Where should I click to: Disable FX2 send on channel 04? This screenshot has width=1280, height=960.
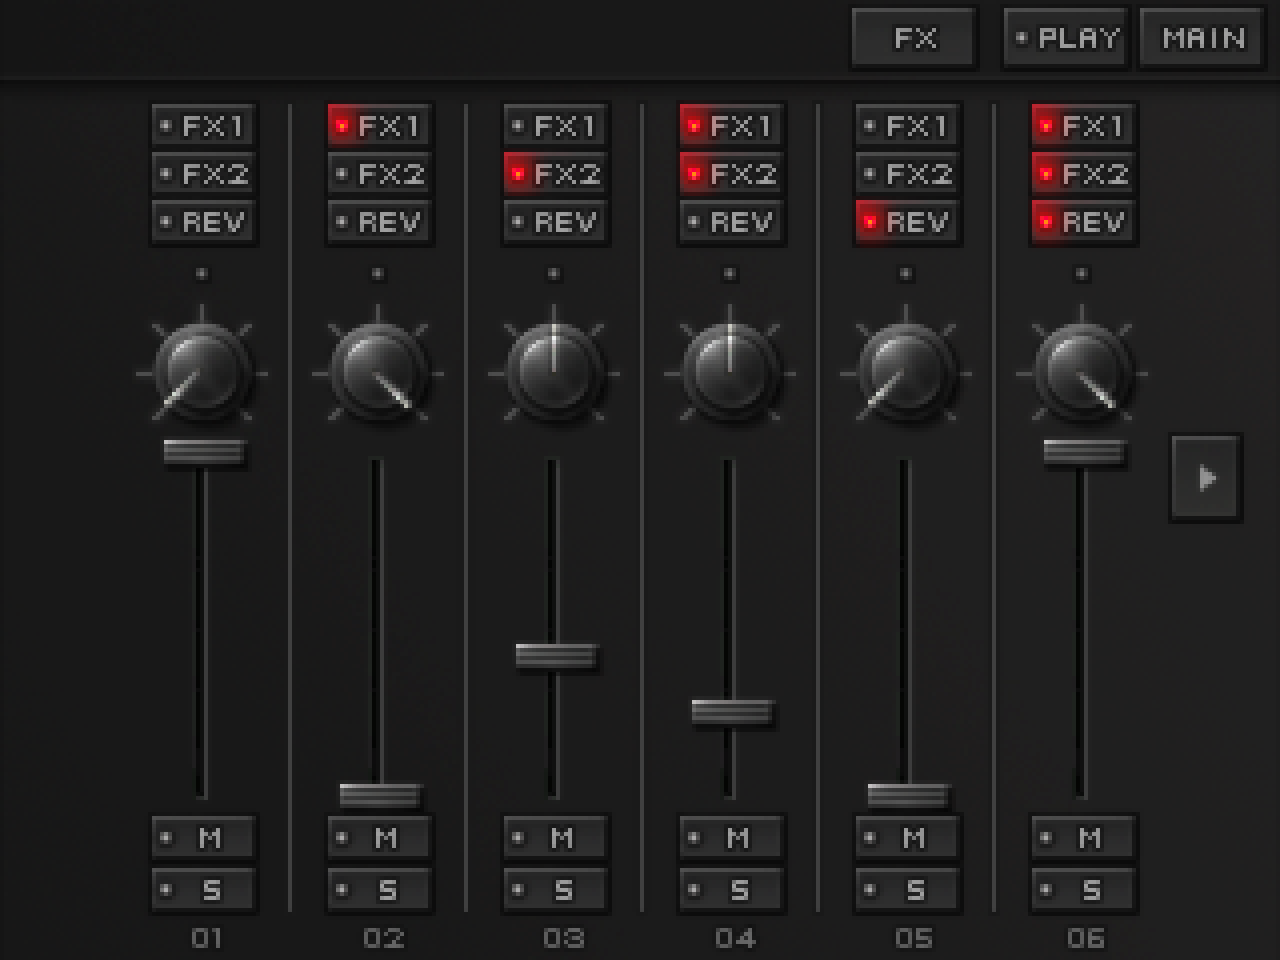732,174
